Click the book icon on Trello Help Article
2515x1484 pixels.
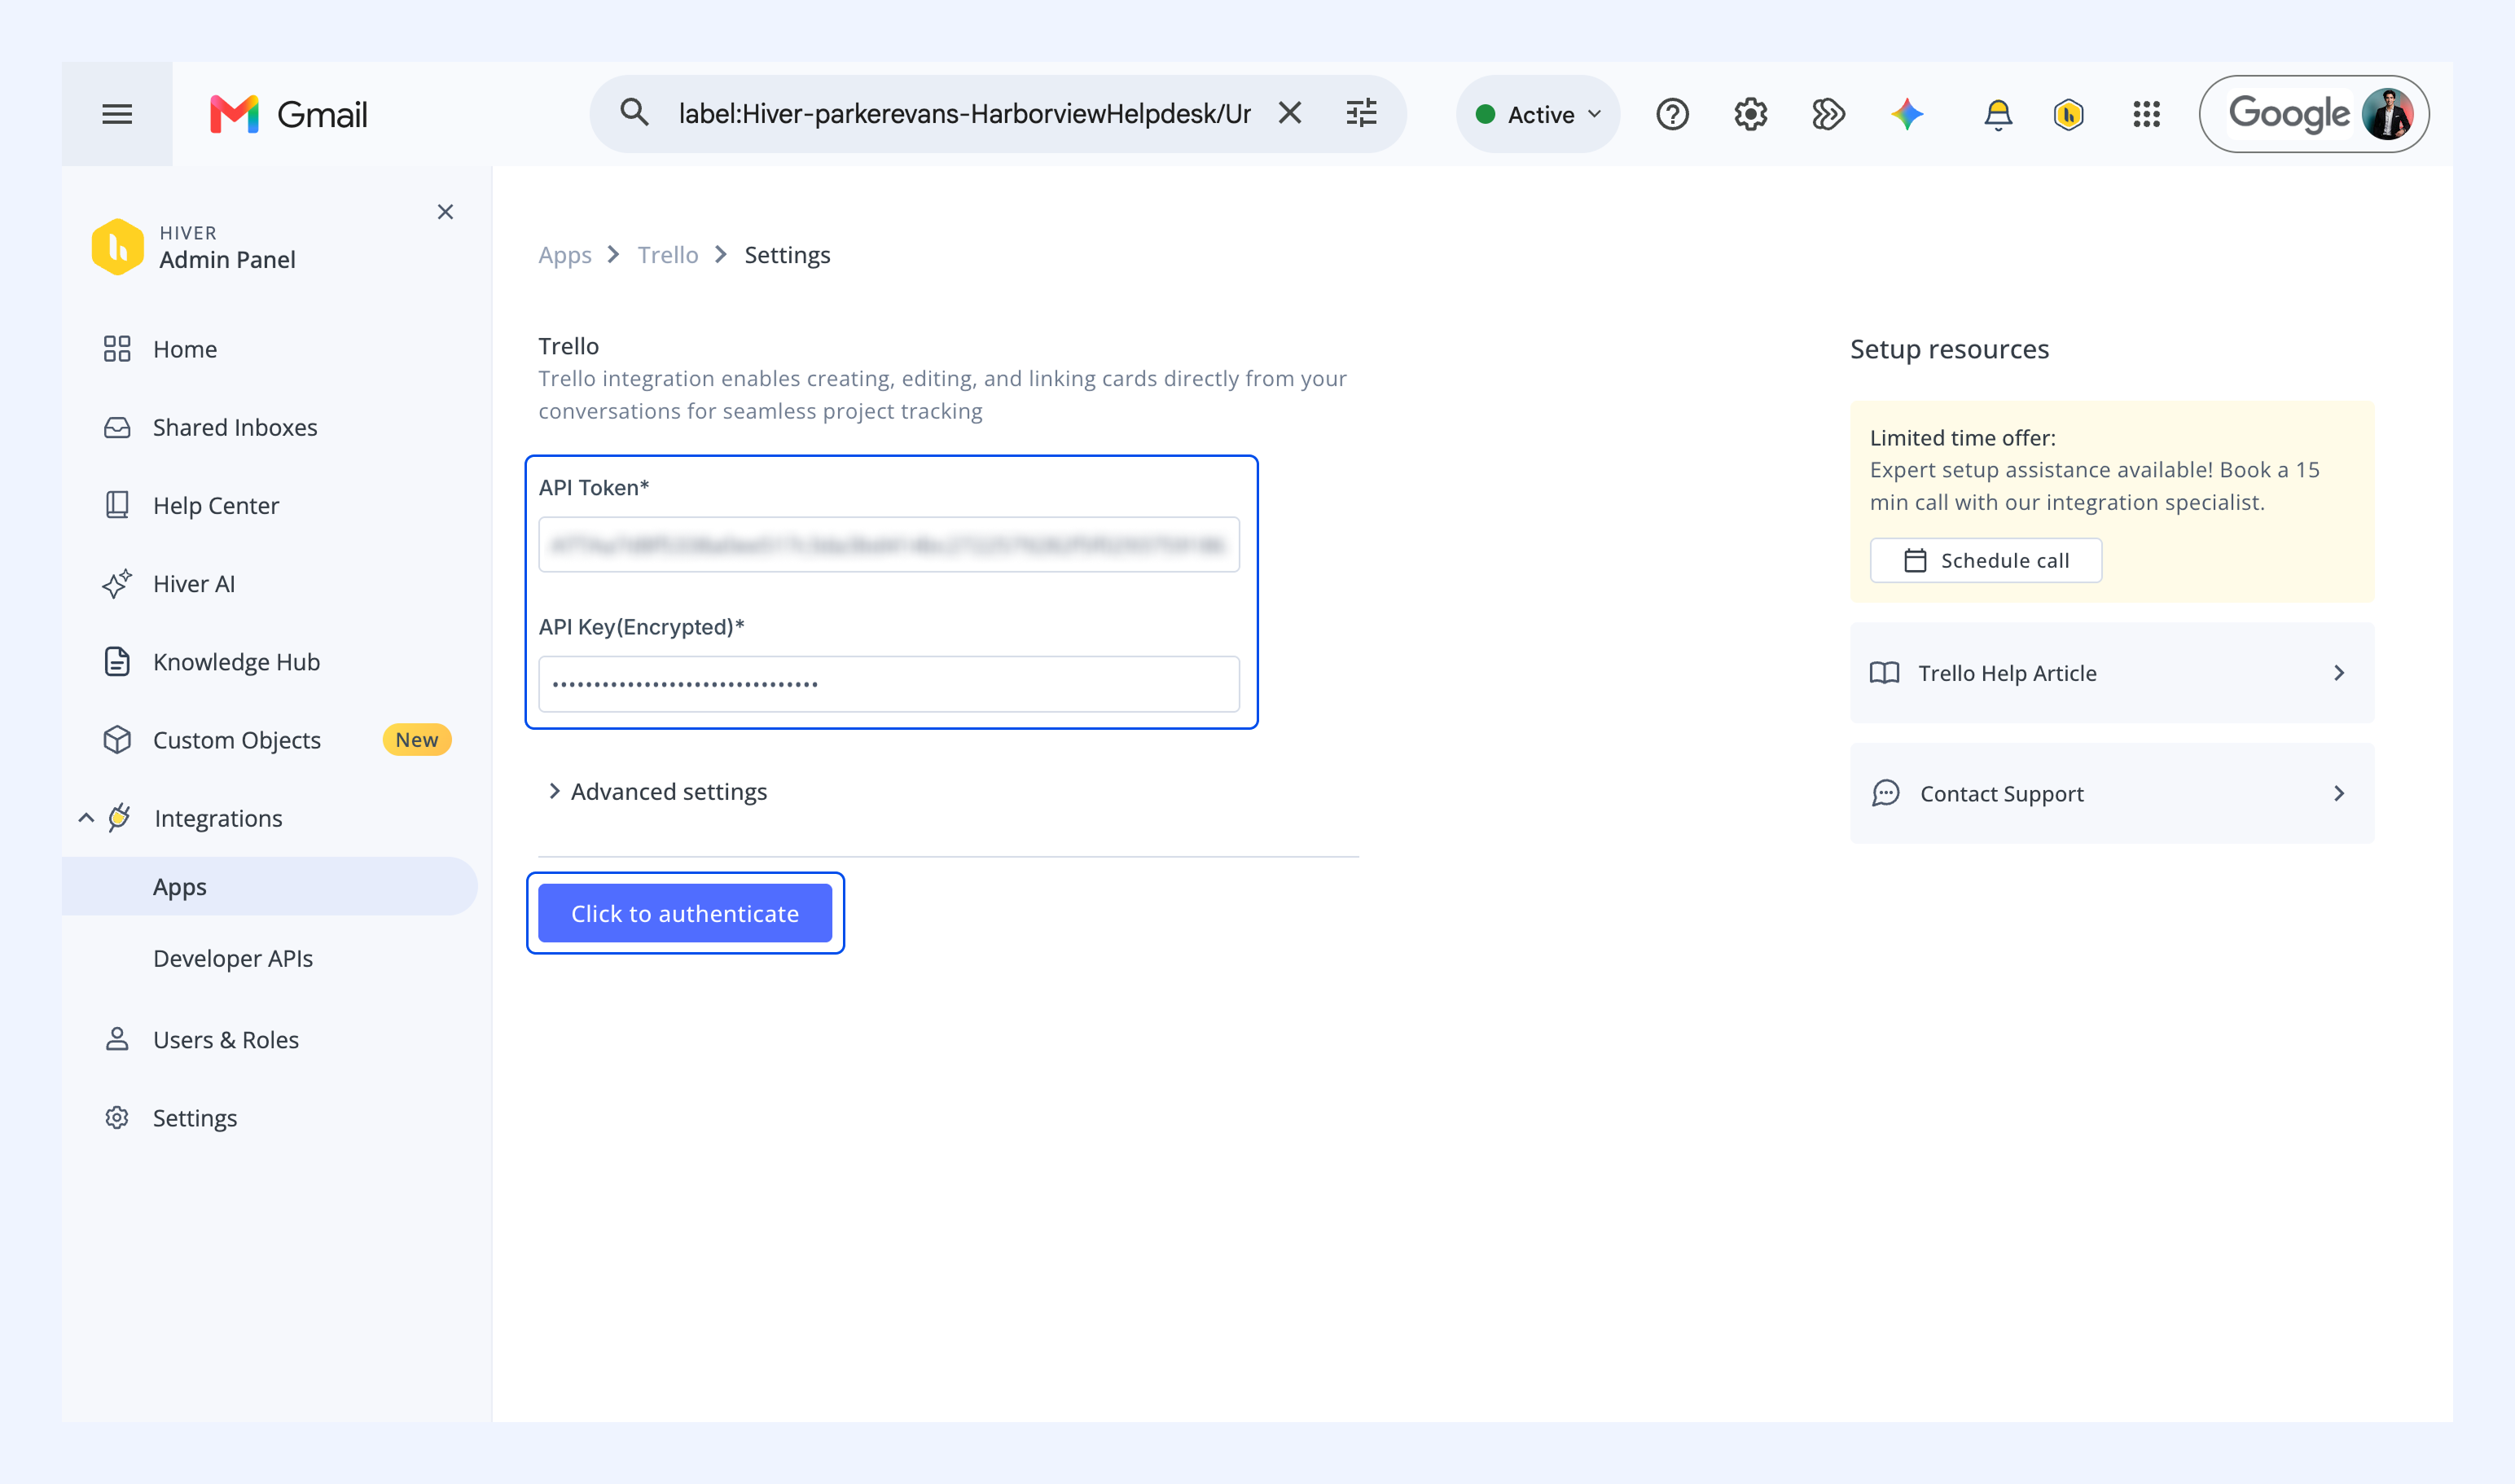coord(1884,672)
